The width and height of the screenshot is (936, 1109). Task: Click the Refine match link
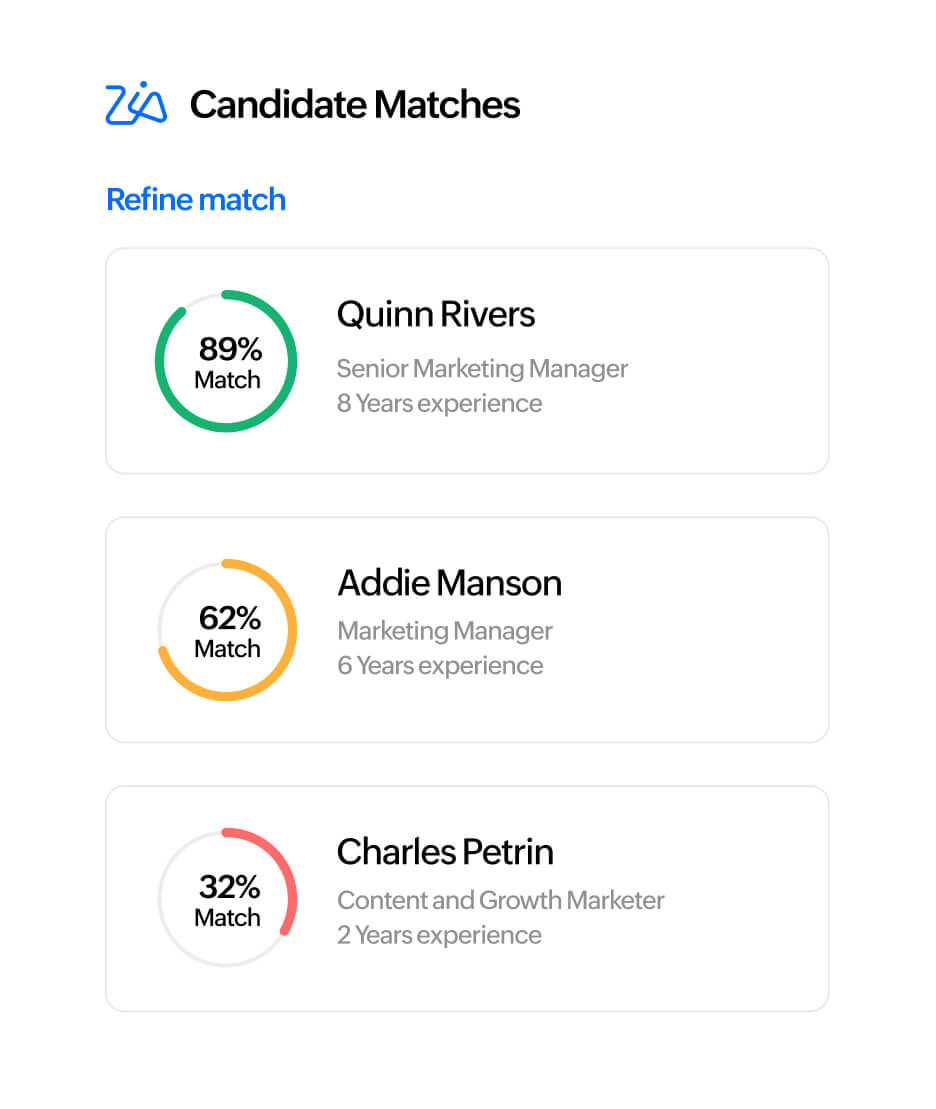tap(196, 200)
